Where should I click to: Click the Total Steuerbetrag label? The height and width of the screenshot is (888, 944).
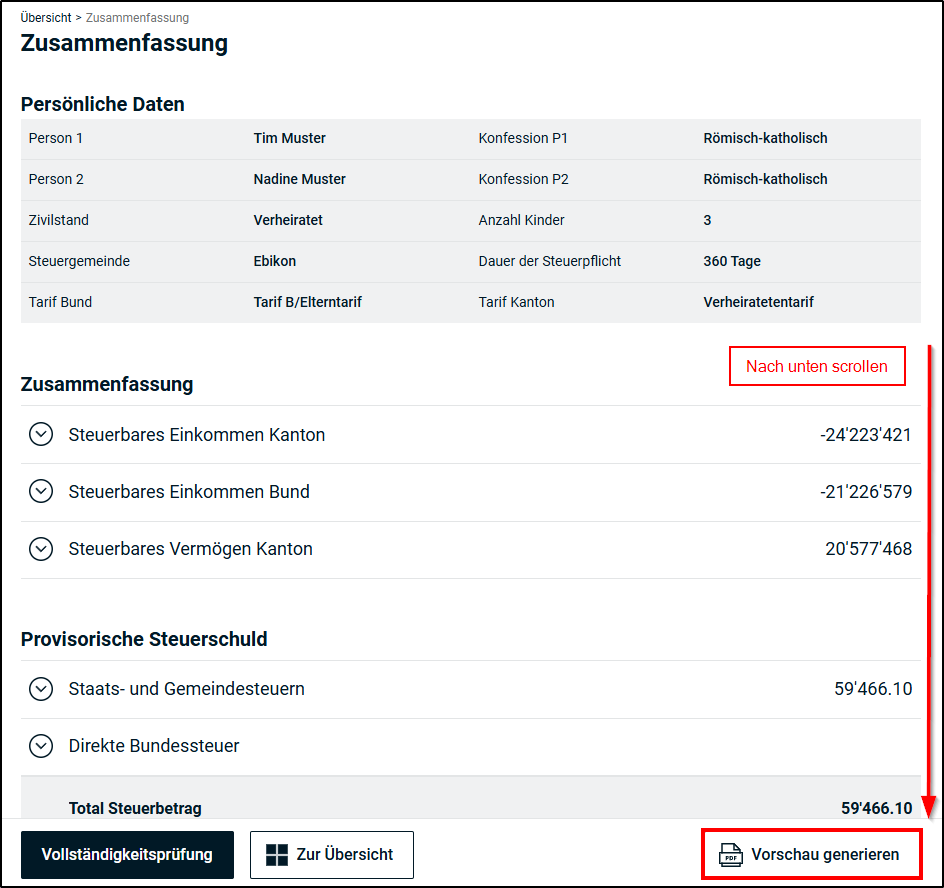[127, 808]
